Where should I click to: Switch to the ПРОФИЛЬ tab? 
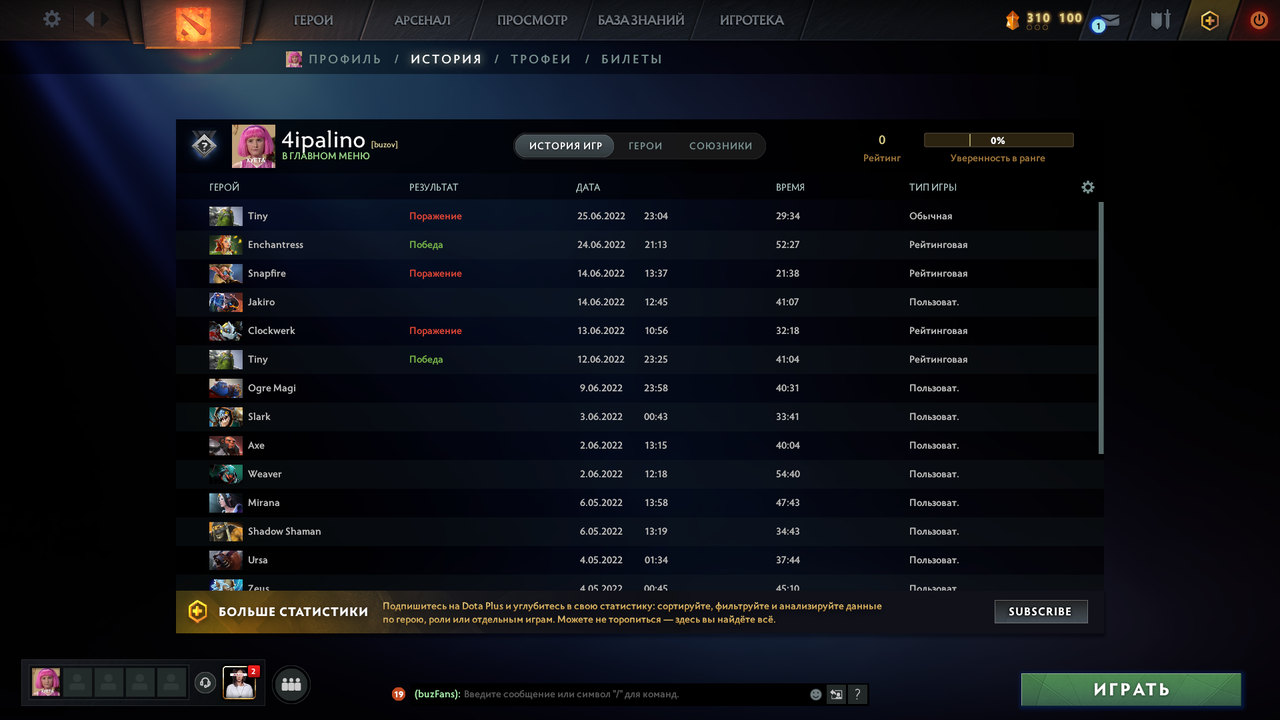(x=345, y=59)
